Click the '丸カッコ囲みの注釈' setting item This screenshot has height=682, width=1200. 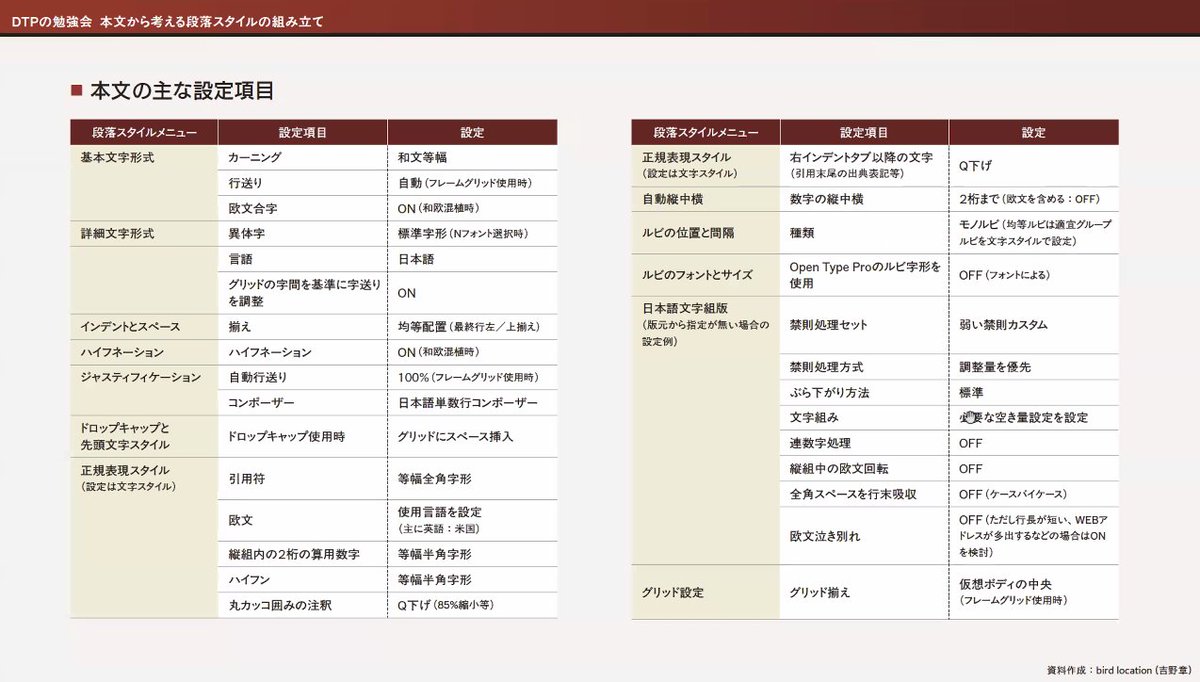coord(279,605)
